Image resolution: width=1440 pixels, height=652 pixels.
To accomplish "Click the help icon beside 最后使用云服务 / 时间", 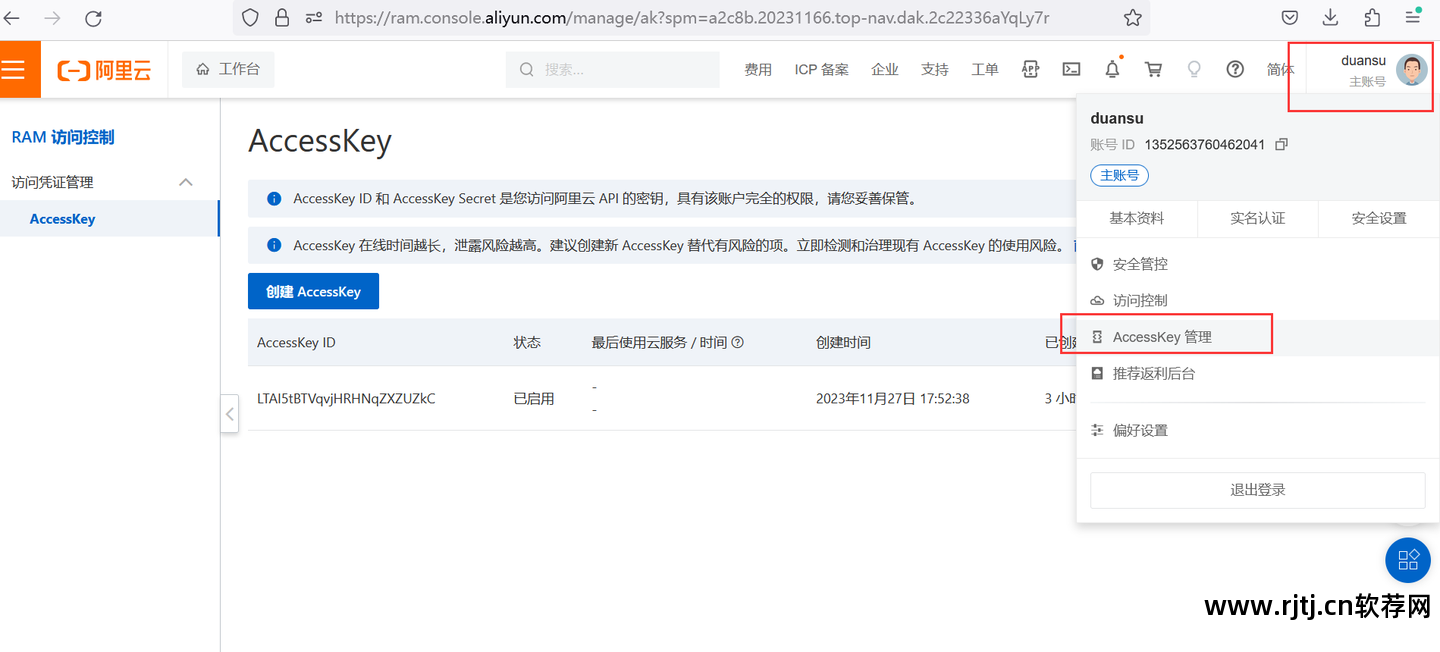I will pos(738,342).
